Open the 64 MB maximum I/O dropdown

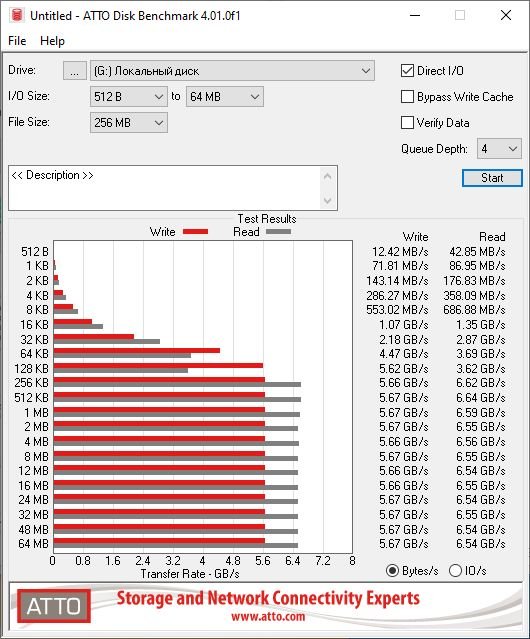pyautogui.click(x=225, y=97)
